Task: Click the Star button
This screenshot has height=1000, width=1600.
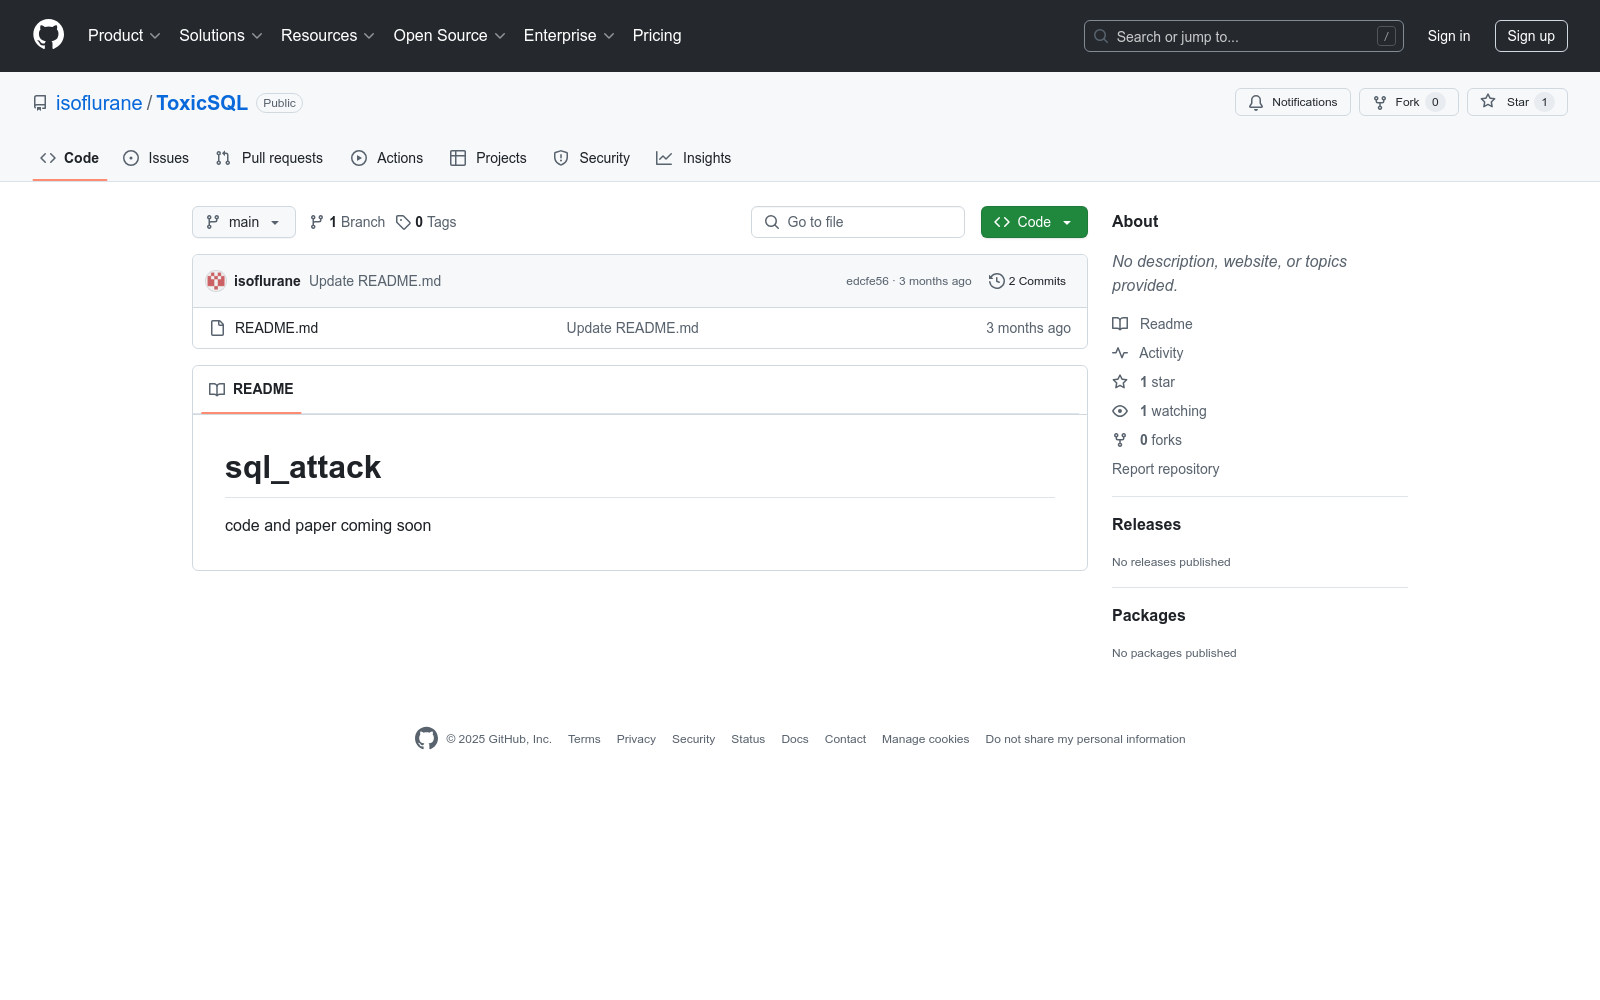Action: (1517, 102)
